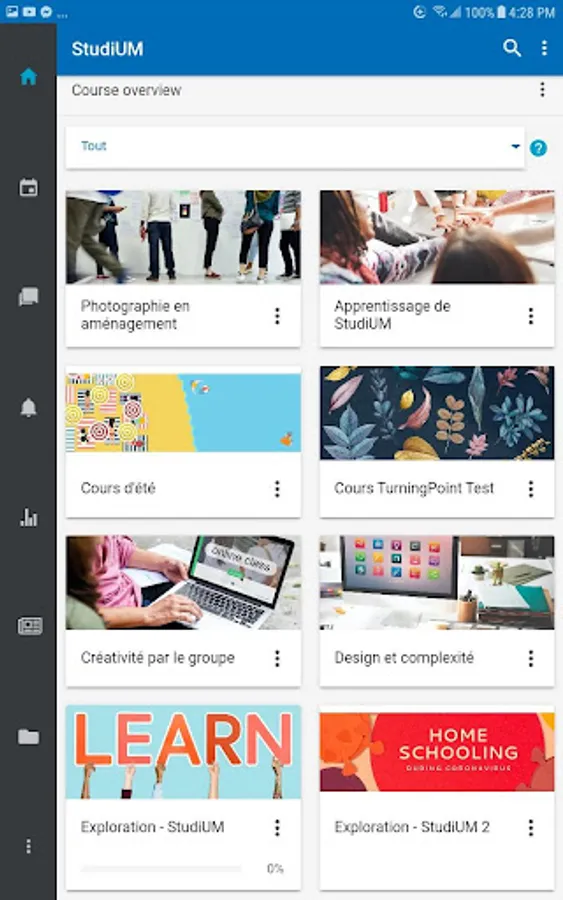Open the messages chat icon in sidebar

coord(28,297)
